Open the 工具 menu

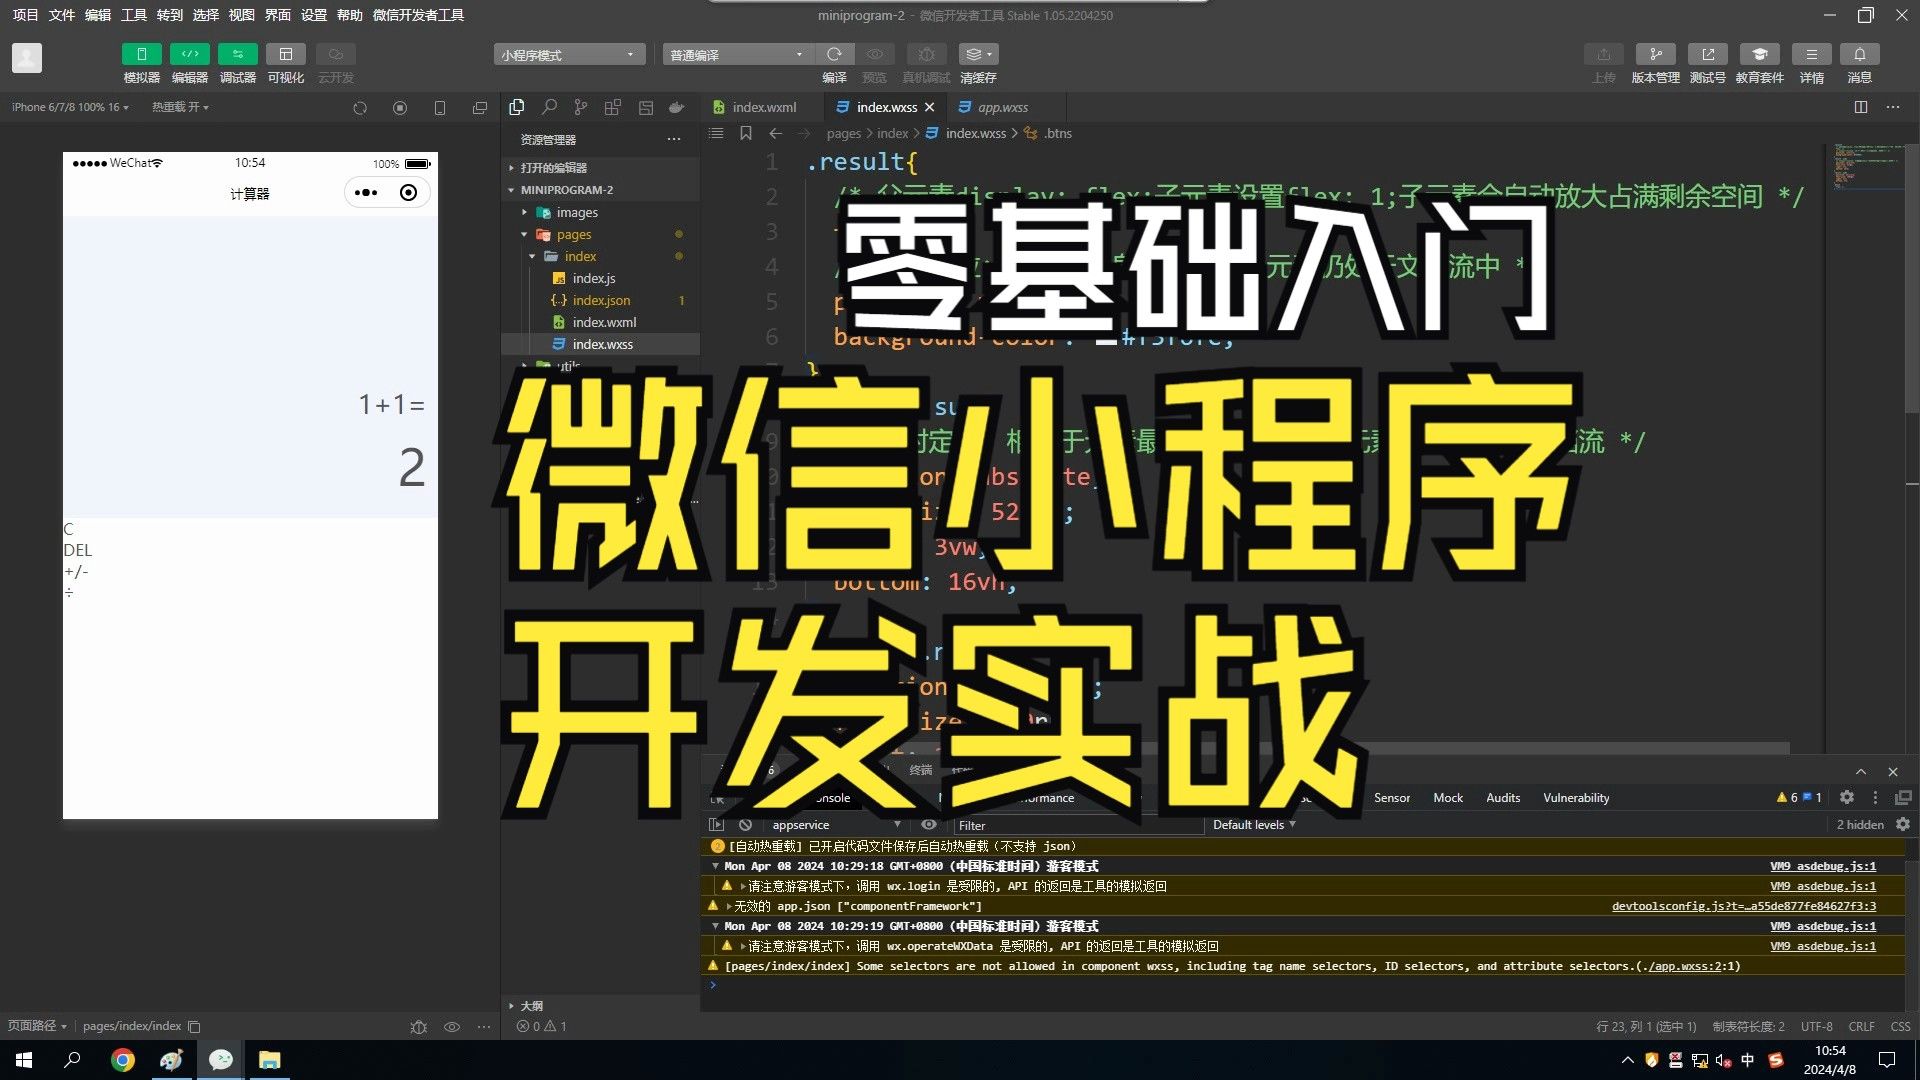coord(133,15)
